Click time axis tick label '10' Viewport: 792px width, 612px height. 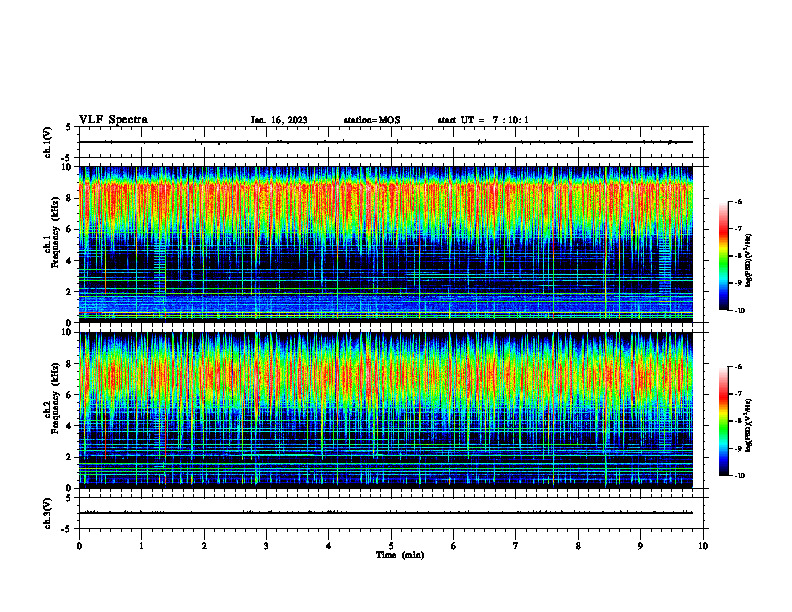[703, 546]
